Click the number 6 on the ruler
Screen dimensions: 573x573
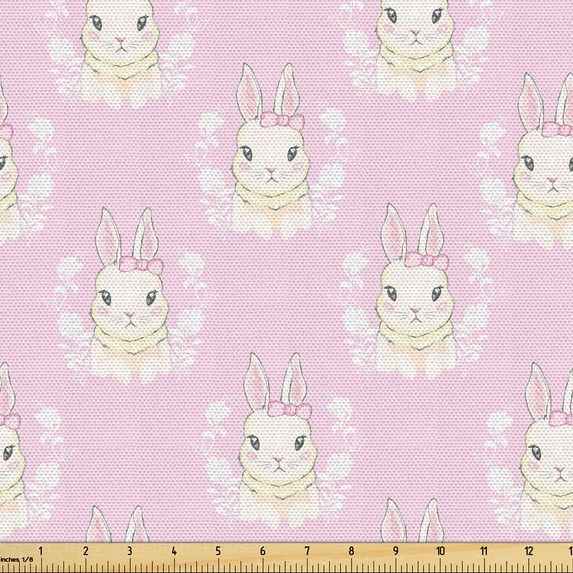pos(263,551)
